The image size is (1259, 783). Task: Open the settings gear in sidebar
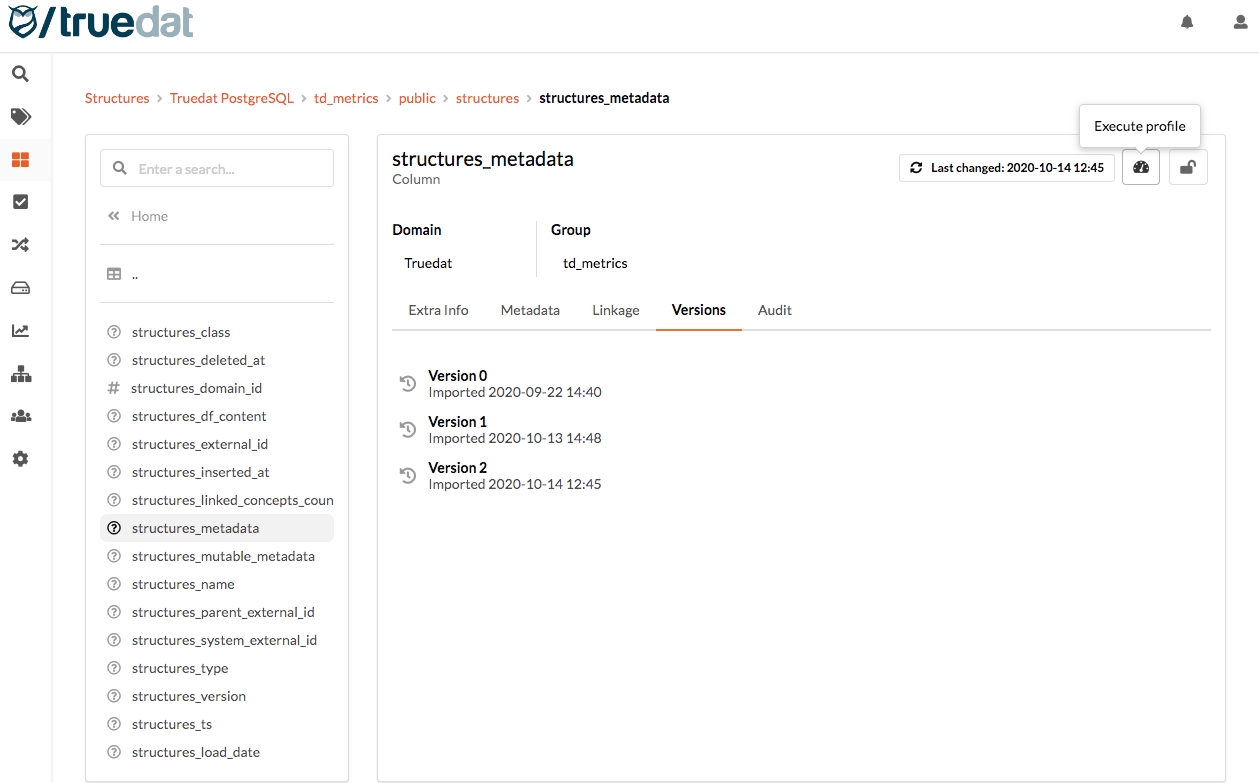pos(20,459)
